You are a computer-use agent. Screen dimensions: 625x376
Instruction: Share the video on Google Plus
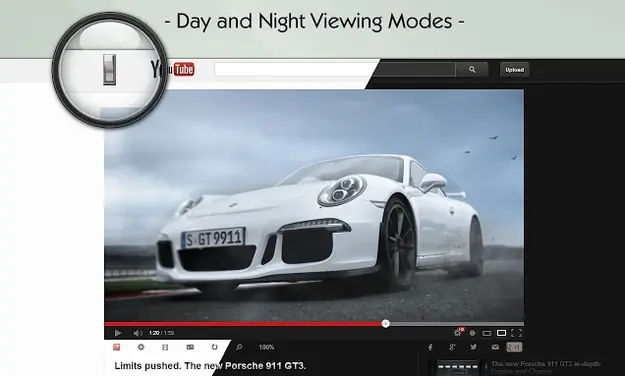pyautogui.click(x=452, y=347)
